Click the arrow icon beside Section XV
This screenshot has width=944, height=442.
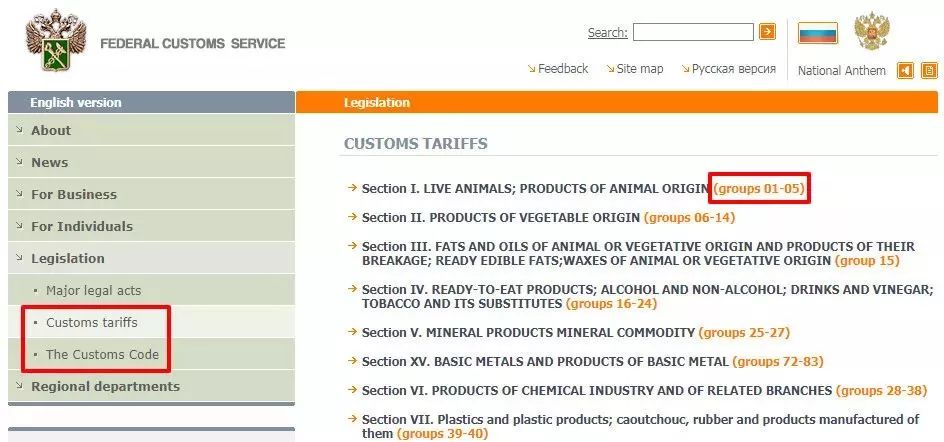click(x=352, y=361)
